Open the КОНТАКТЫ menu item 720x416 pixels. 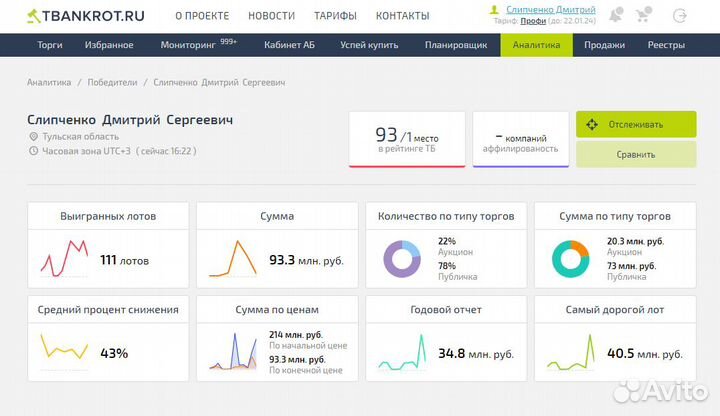[x=403, y=16]
